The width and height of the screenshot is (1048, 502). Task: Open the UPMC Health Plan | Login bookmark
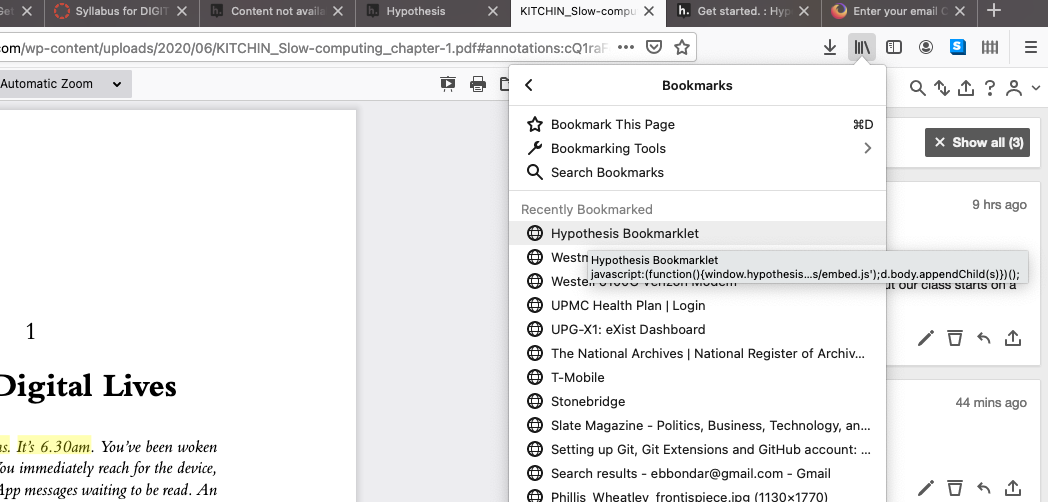point(697,305)
